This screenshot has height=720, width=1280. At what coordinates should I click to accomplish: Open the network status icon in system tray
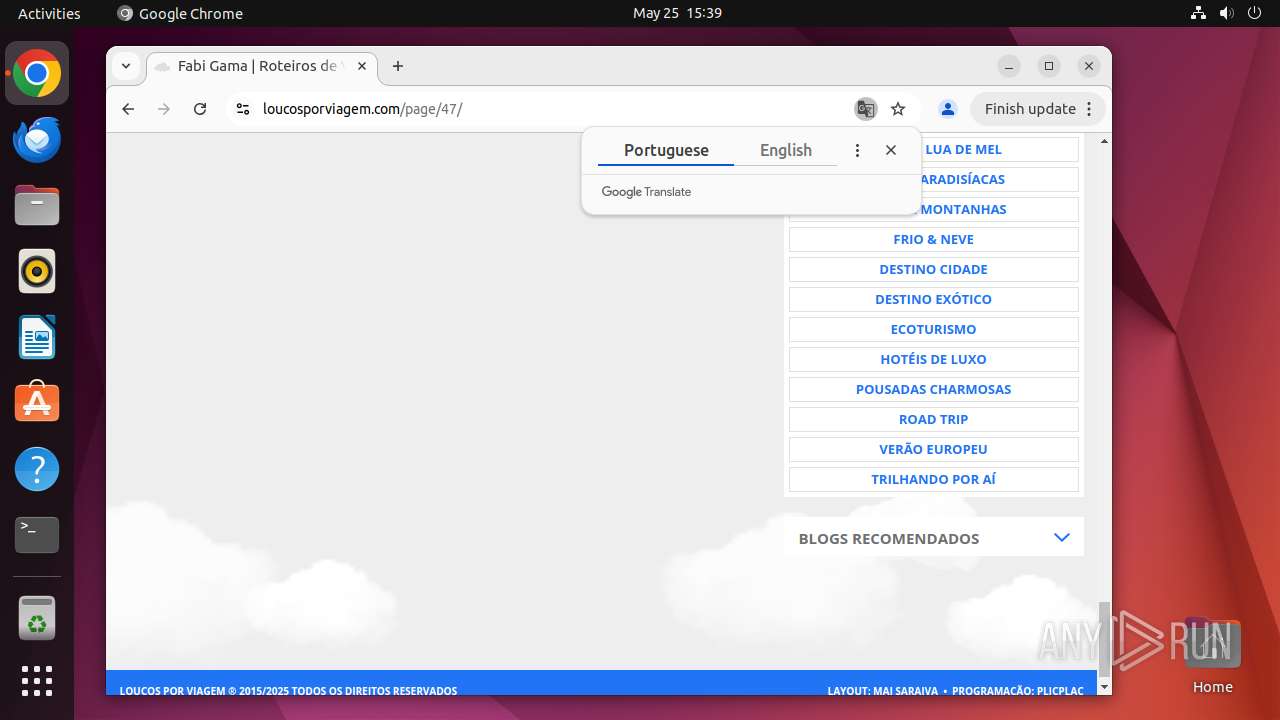[x=1199, y=13]
